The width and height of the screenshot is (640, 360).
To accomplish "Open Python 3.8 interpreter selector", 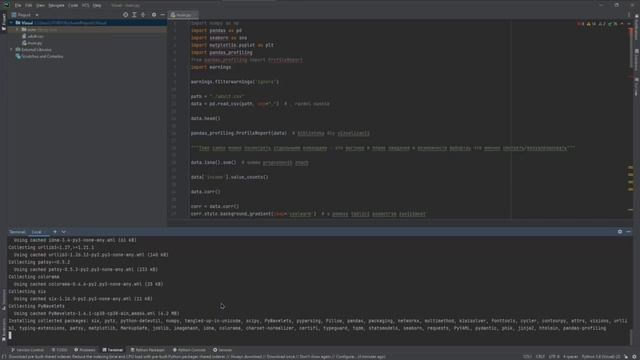I will pos(600,357).
